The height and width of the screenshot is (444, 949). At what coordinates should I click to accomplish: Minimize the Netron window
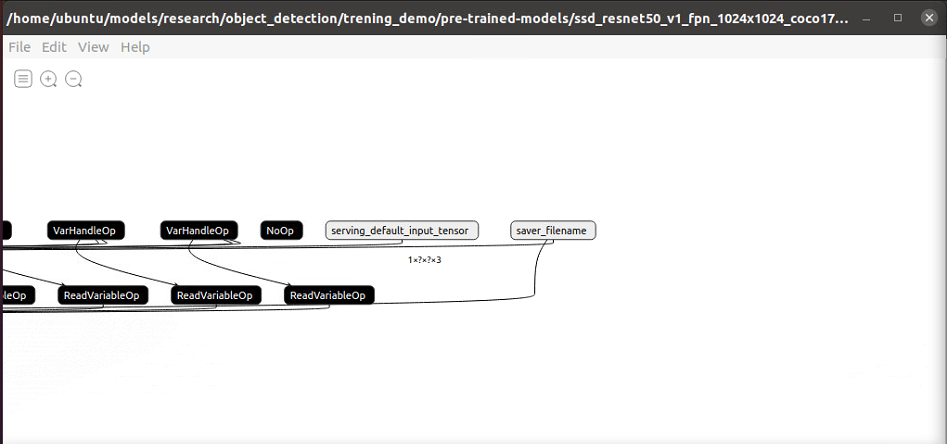(867, 18)
